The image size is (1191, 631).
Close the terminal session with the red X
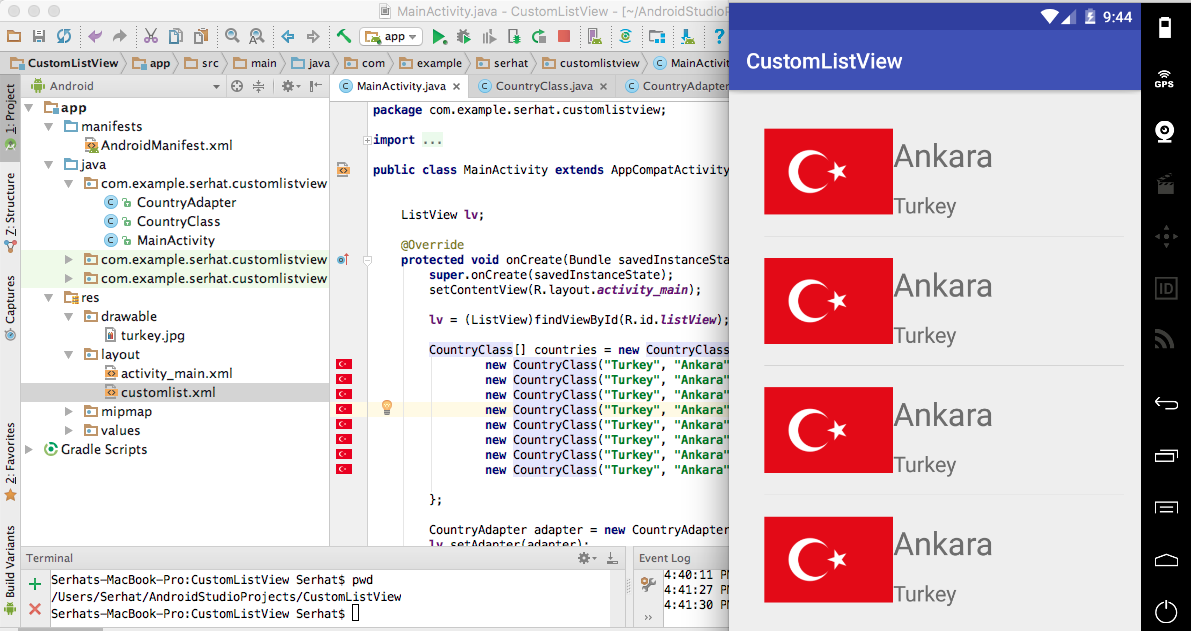pos(35,608)
